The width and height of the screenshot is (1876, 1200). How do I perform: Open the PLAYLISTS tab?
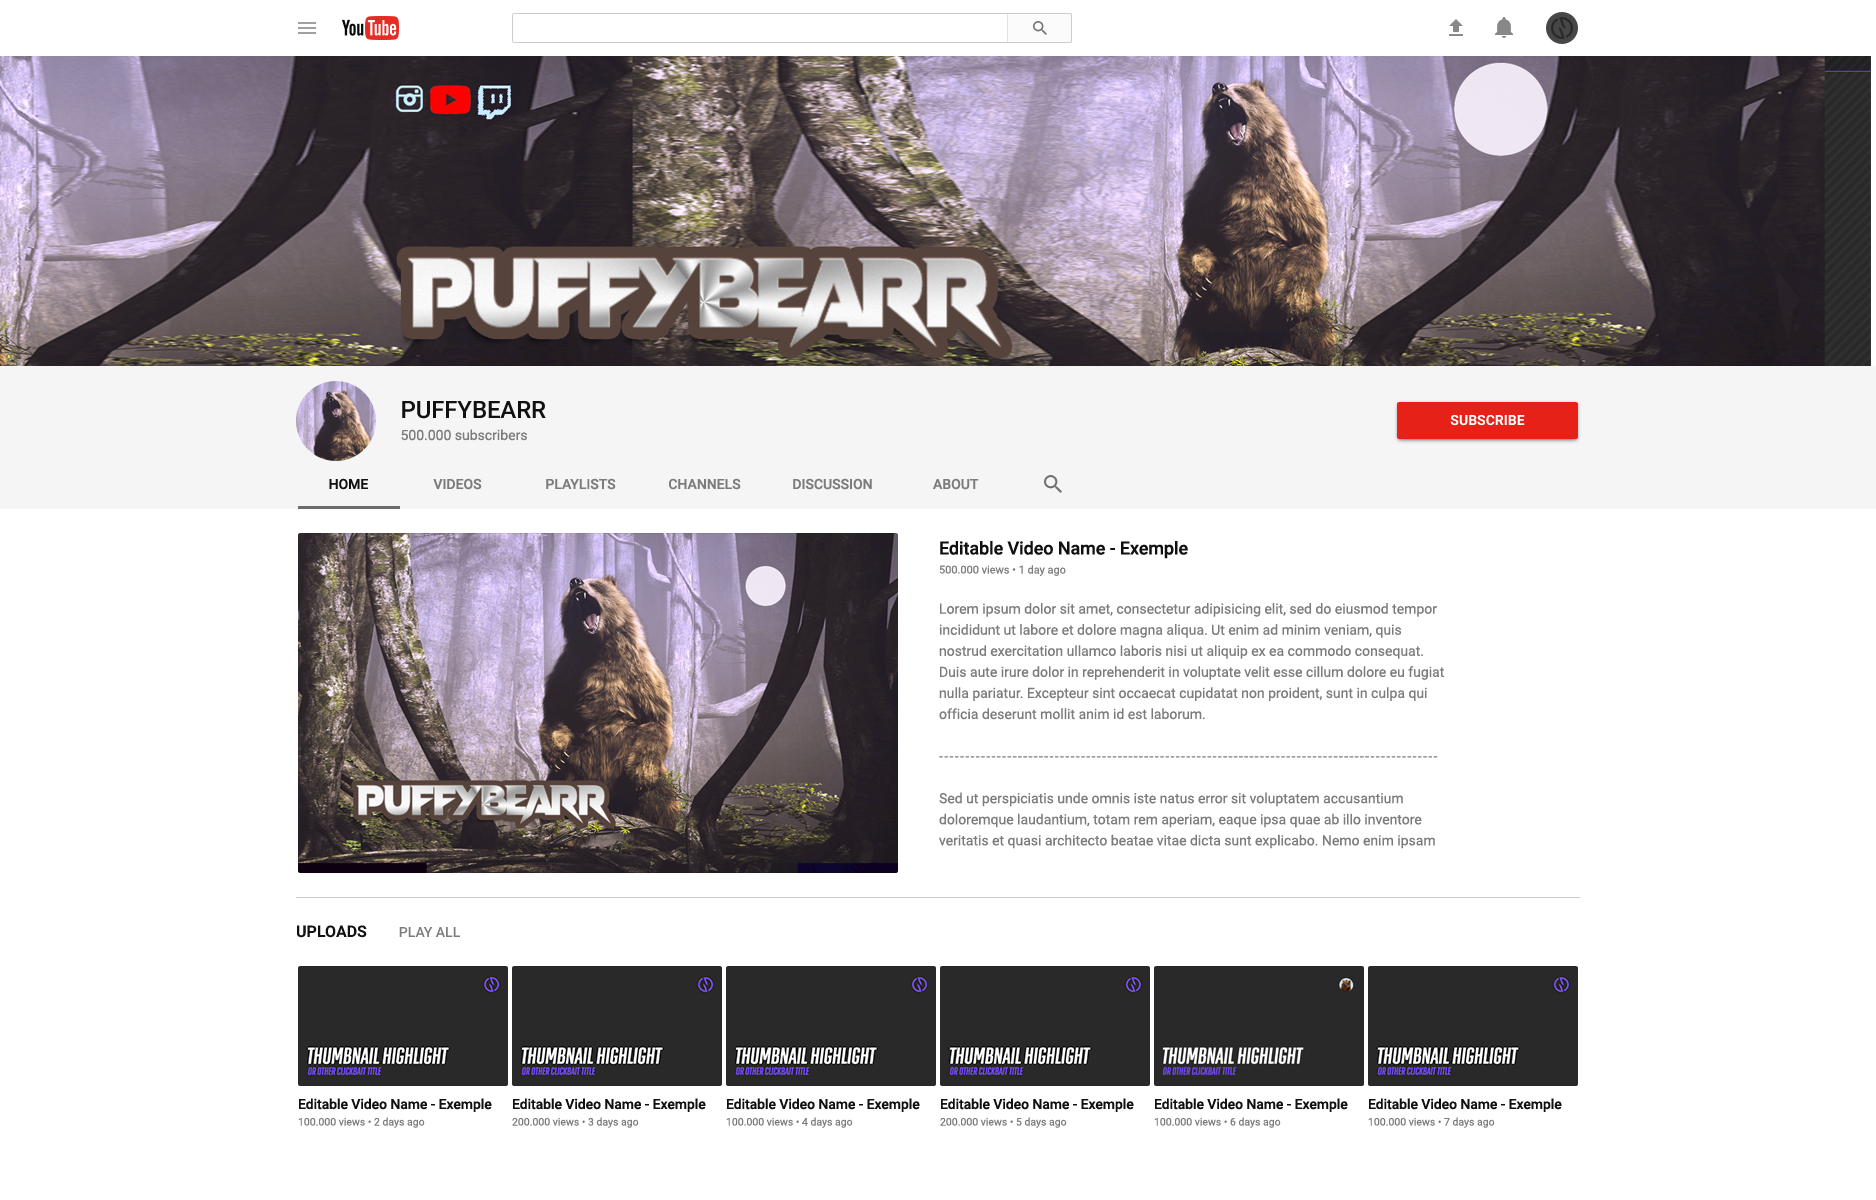point(580,484)
